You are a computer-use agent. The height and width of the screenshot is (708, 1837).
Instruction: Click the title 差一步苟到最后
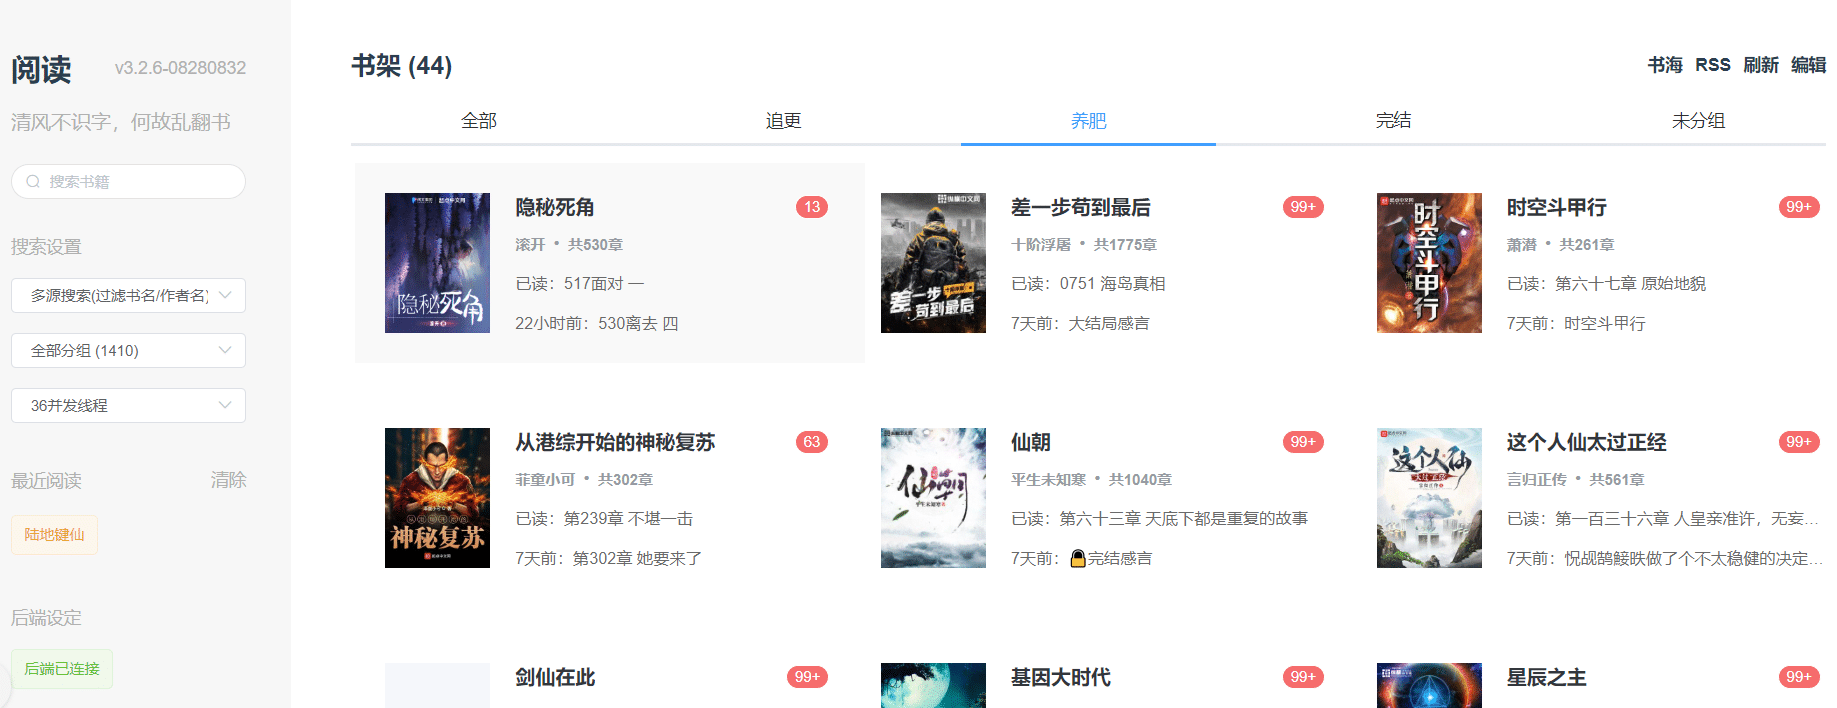(1081, 207)
